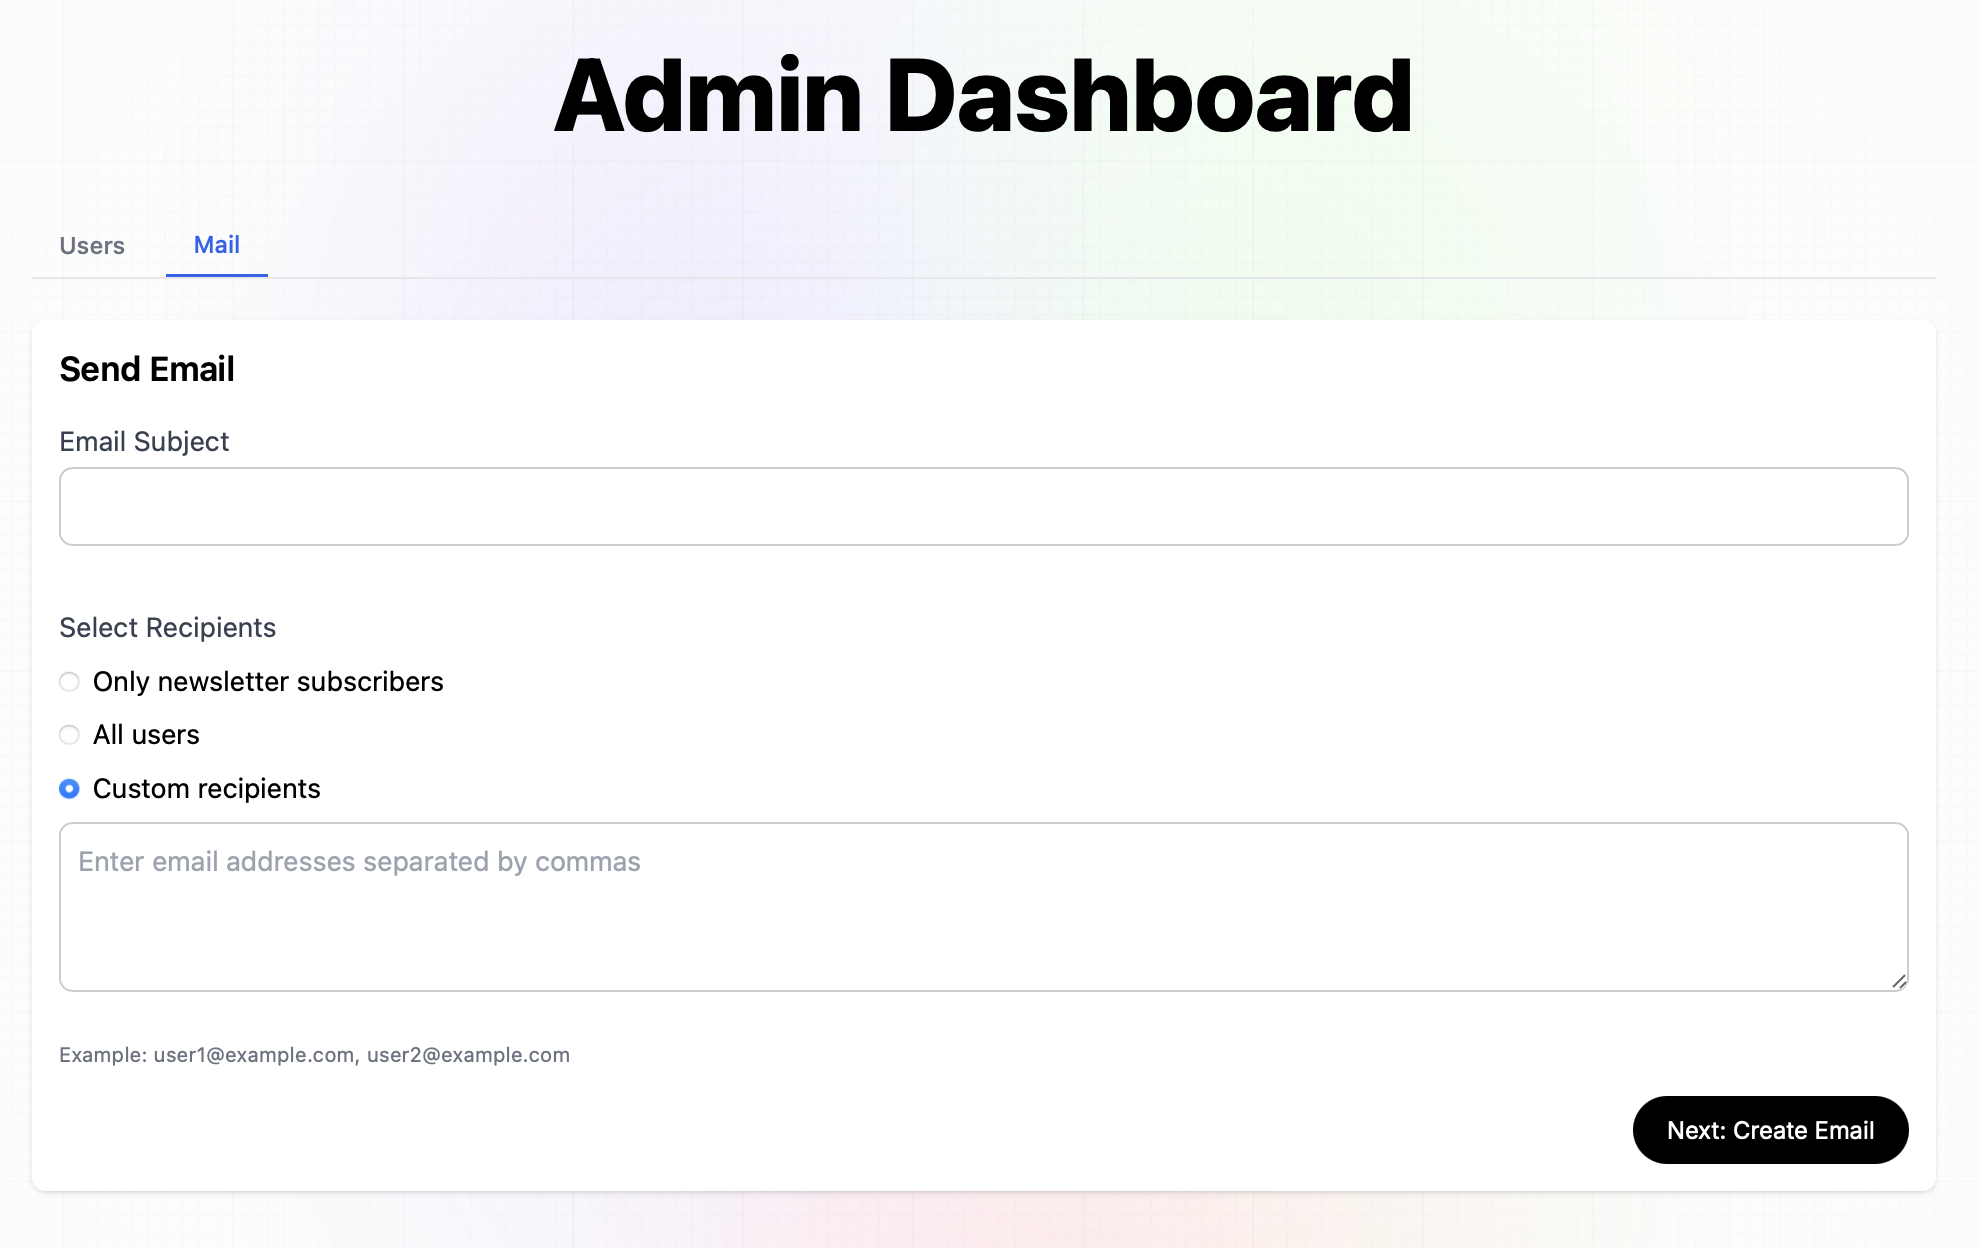Screen dimensions: 1980x1248
Task: Click the Email Subject label
Action: coord(144,442)
